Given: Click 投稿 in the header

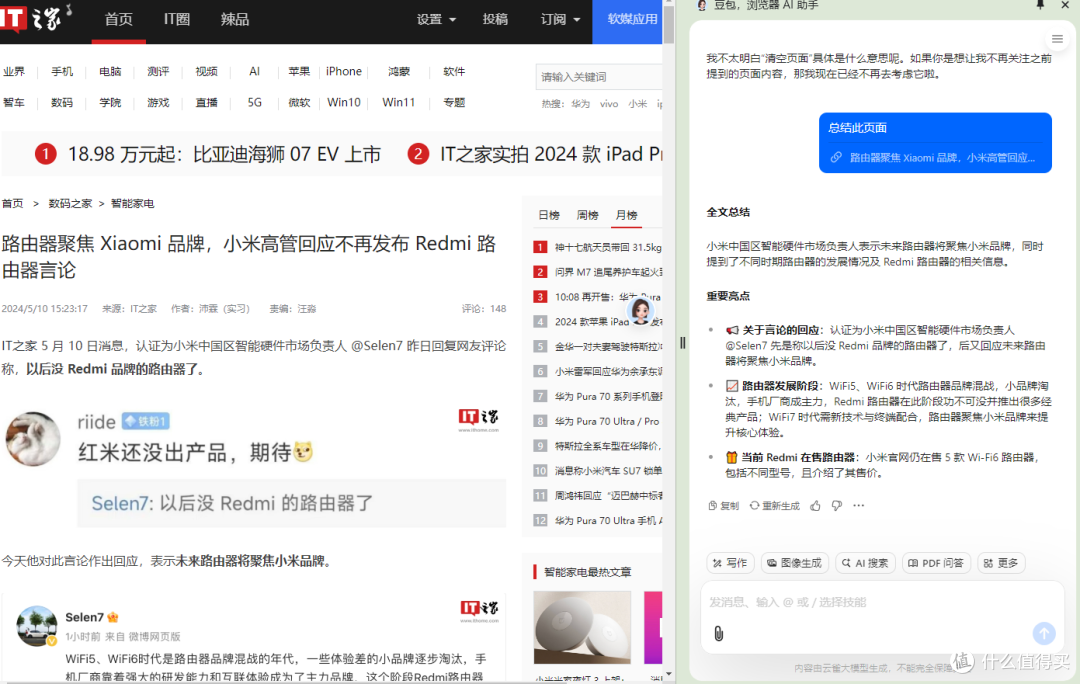Looking at the screenshot, I should point(495,19).
